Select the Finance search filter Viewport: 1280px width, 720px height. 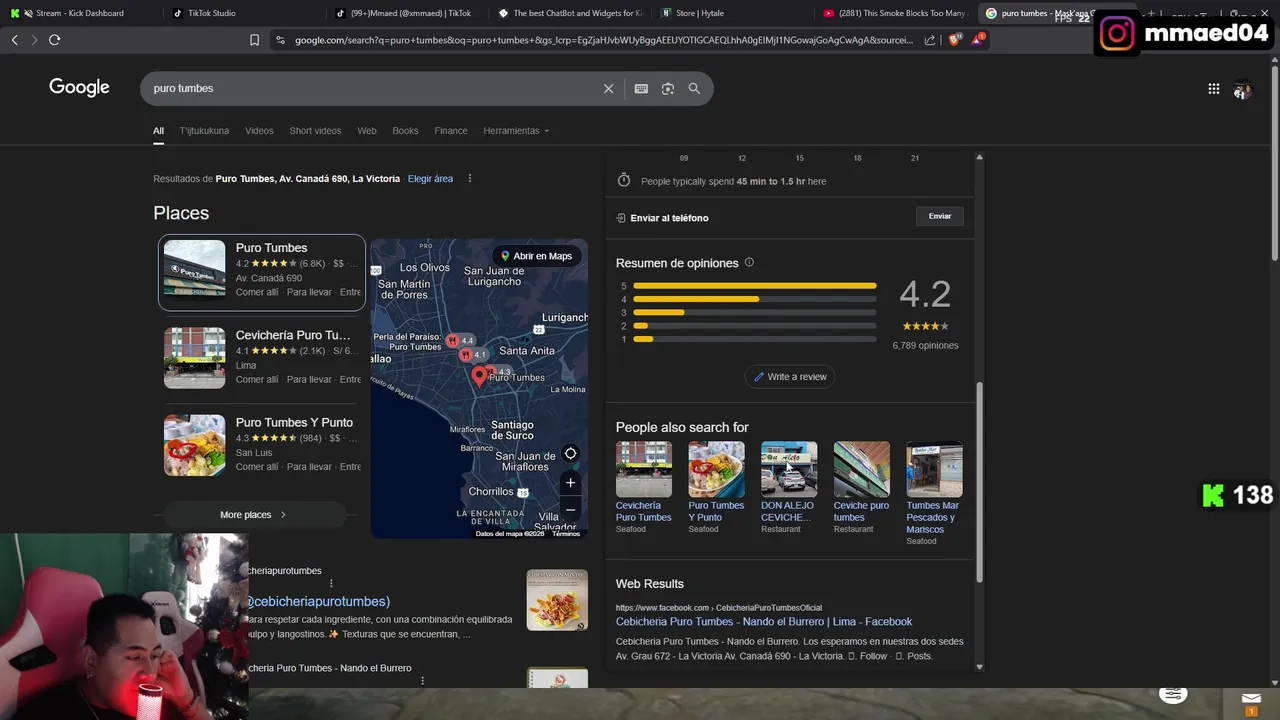451,131
